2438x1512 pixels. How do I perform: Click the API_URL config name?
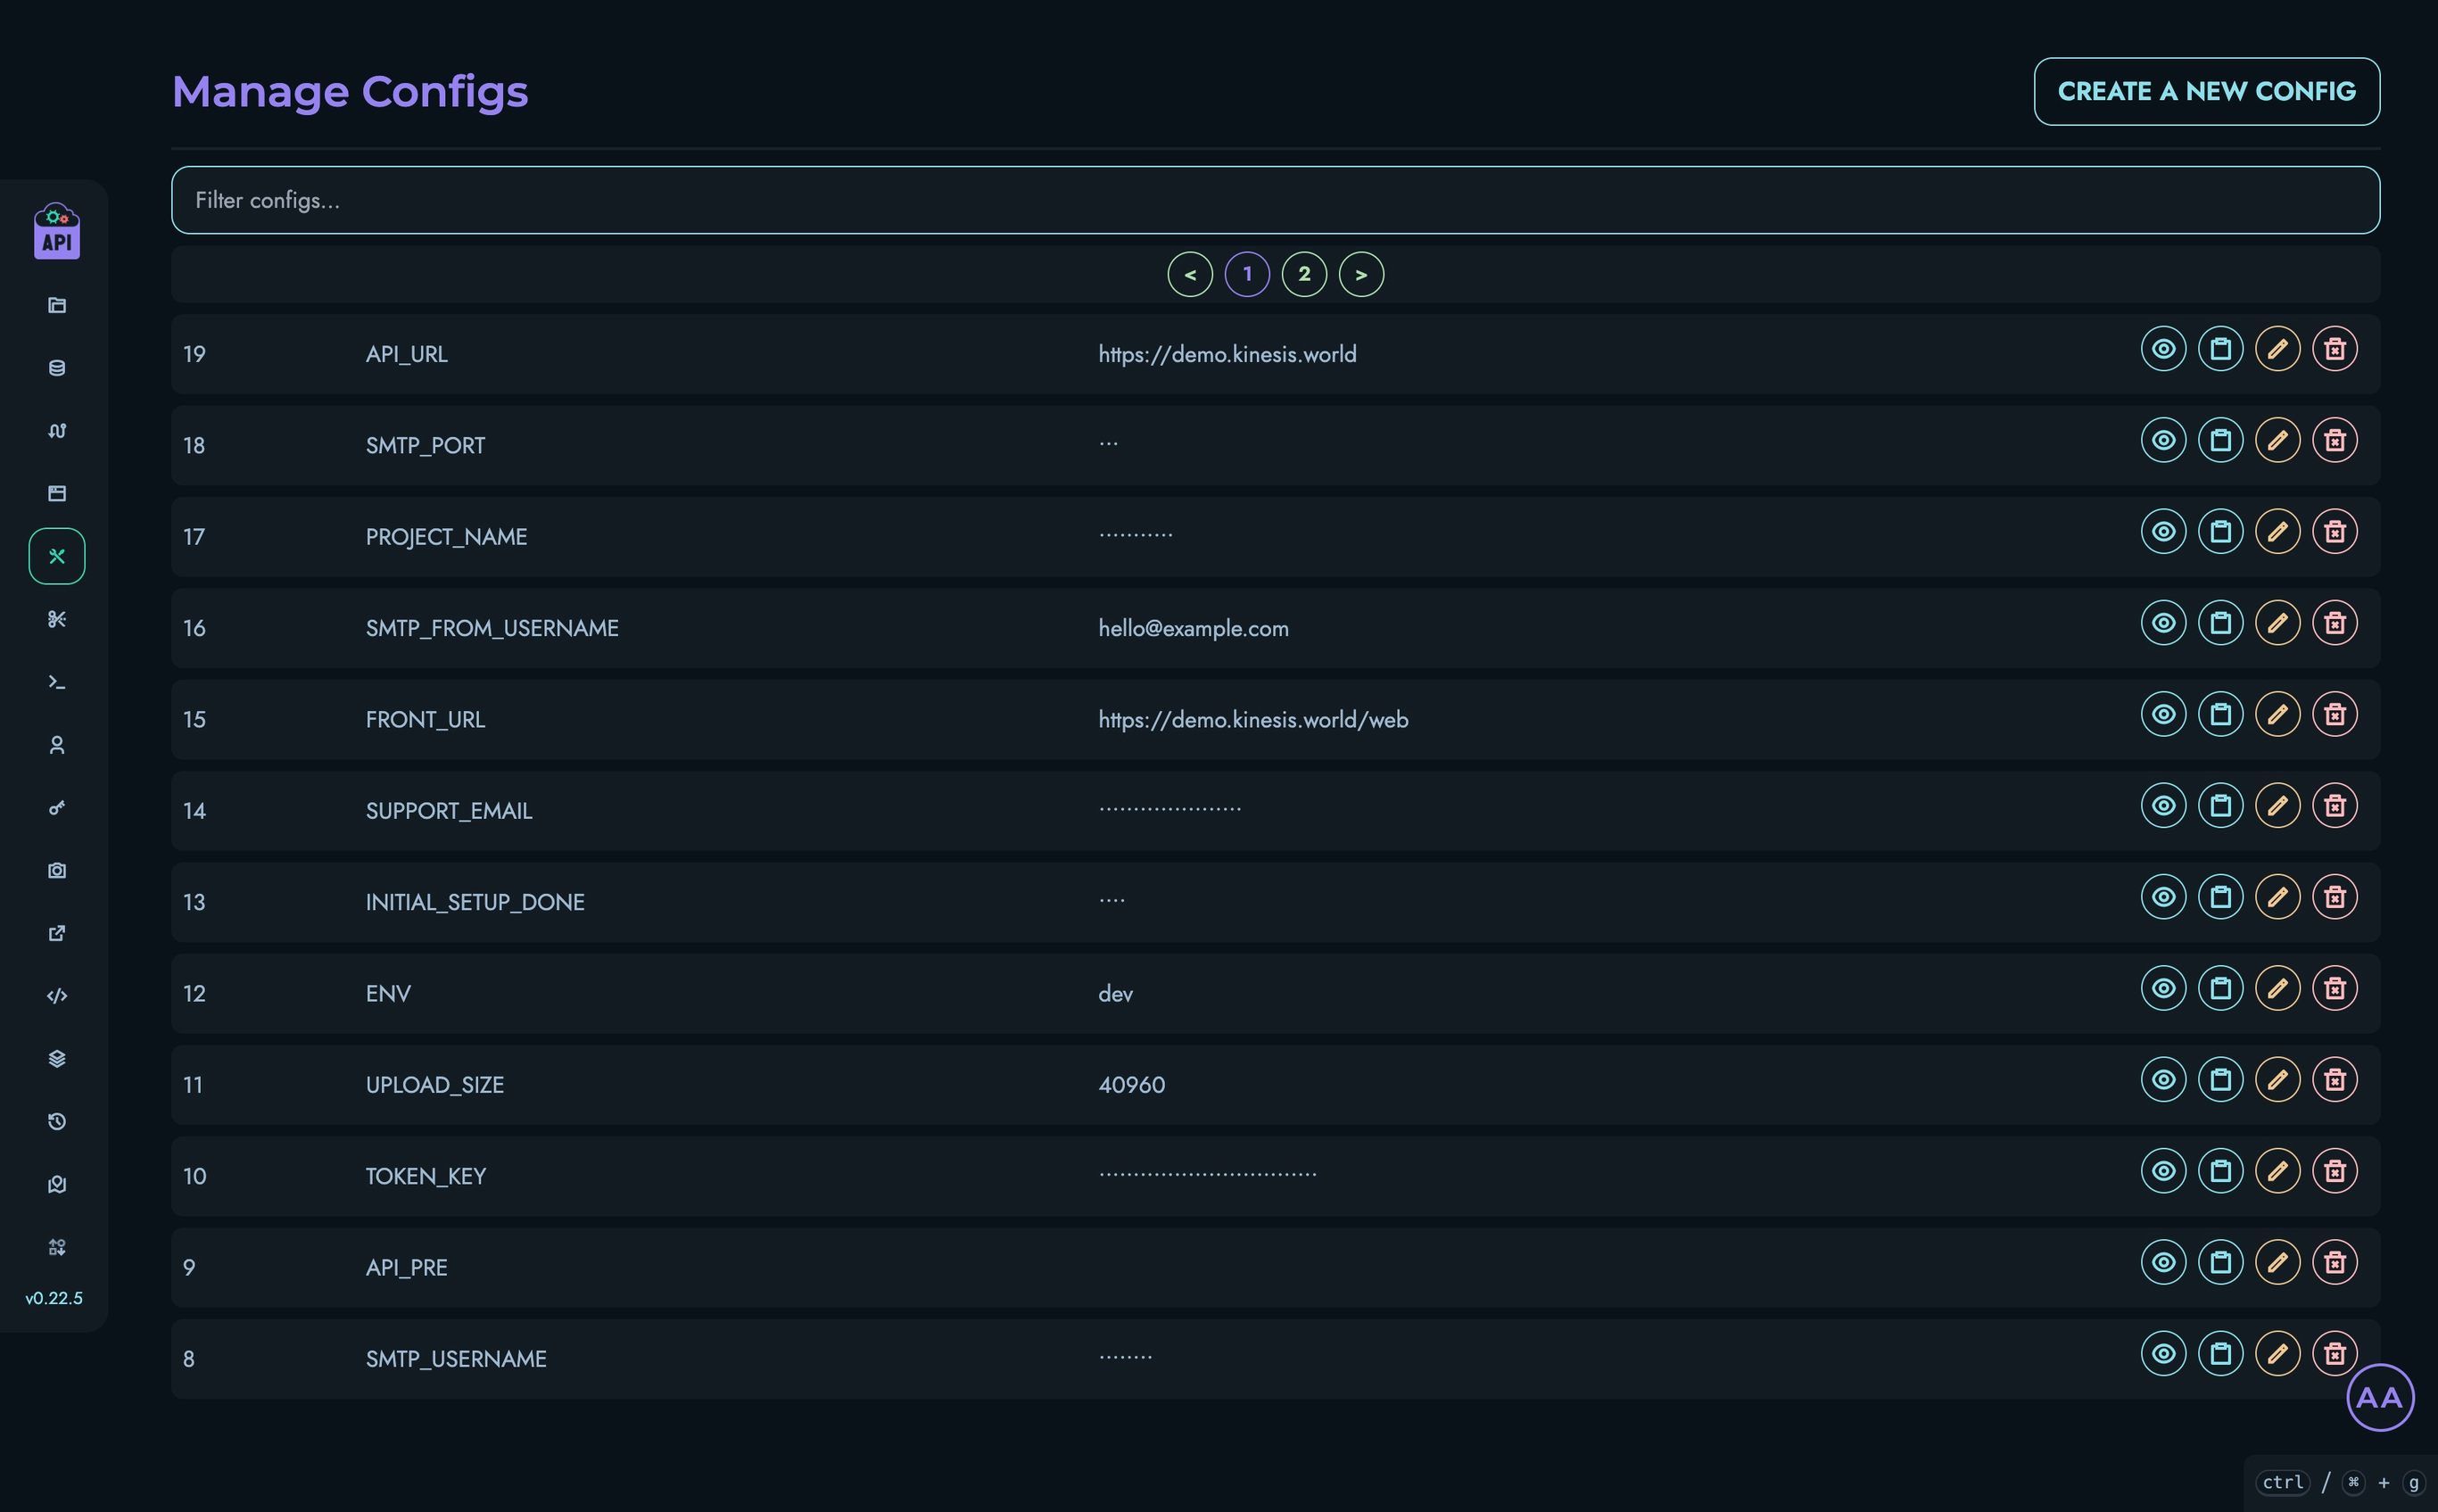[406, 354]
